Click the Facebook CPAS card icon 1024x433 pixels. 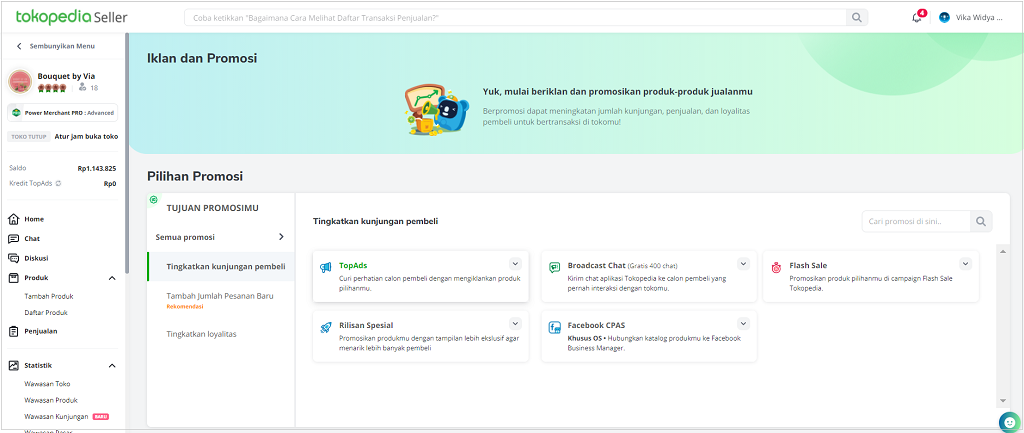tap(554, 327)
